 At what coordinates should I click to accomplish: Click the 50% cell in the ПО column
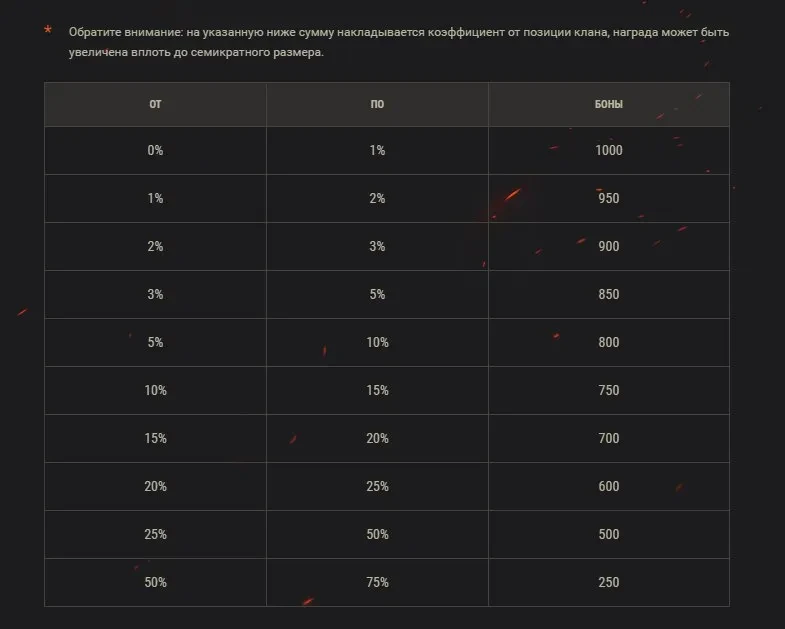tap(377, 534)
